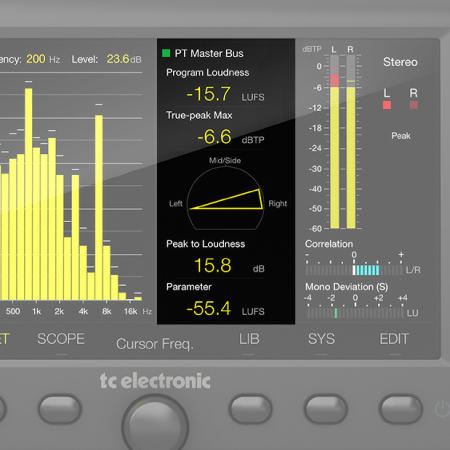Click the Mid/Side stereo vector display
This screenshot has height=450, width=450.
click(x=225, y=198)
